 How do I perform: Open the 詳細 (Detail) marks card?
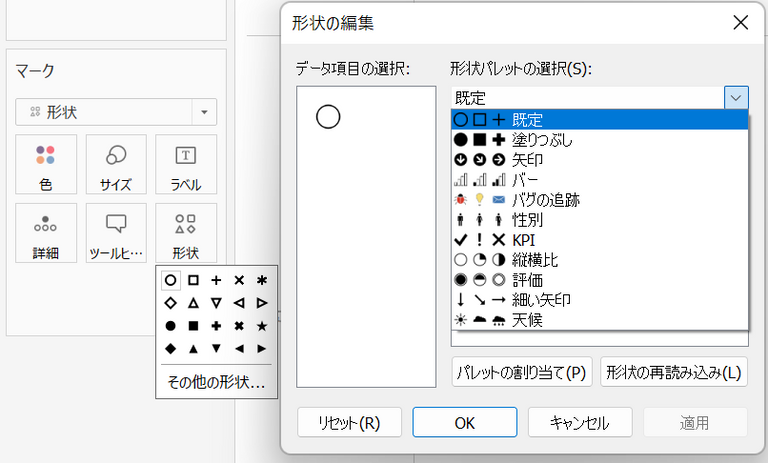[46, 233]
